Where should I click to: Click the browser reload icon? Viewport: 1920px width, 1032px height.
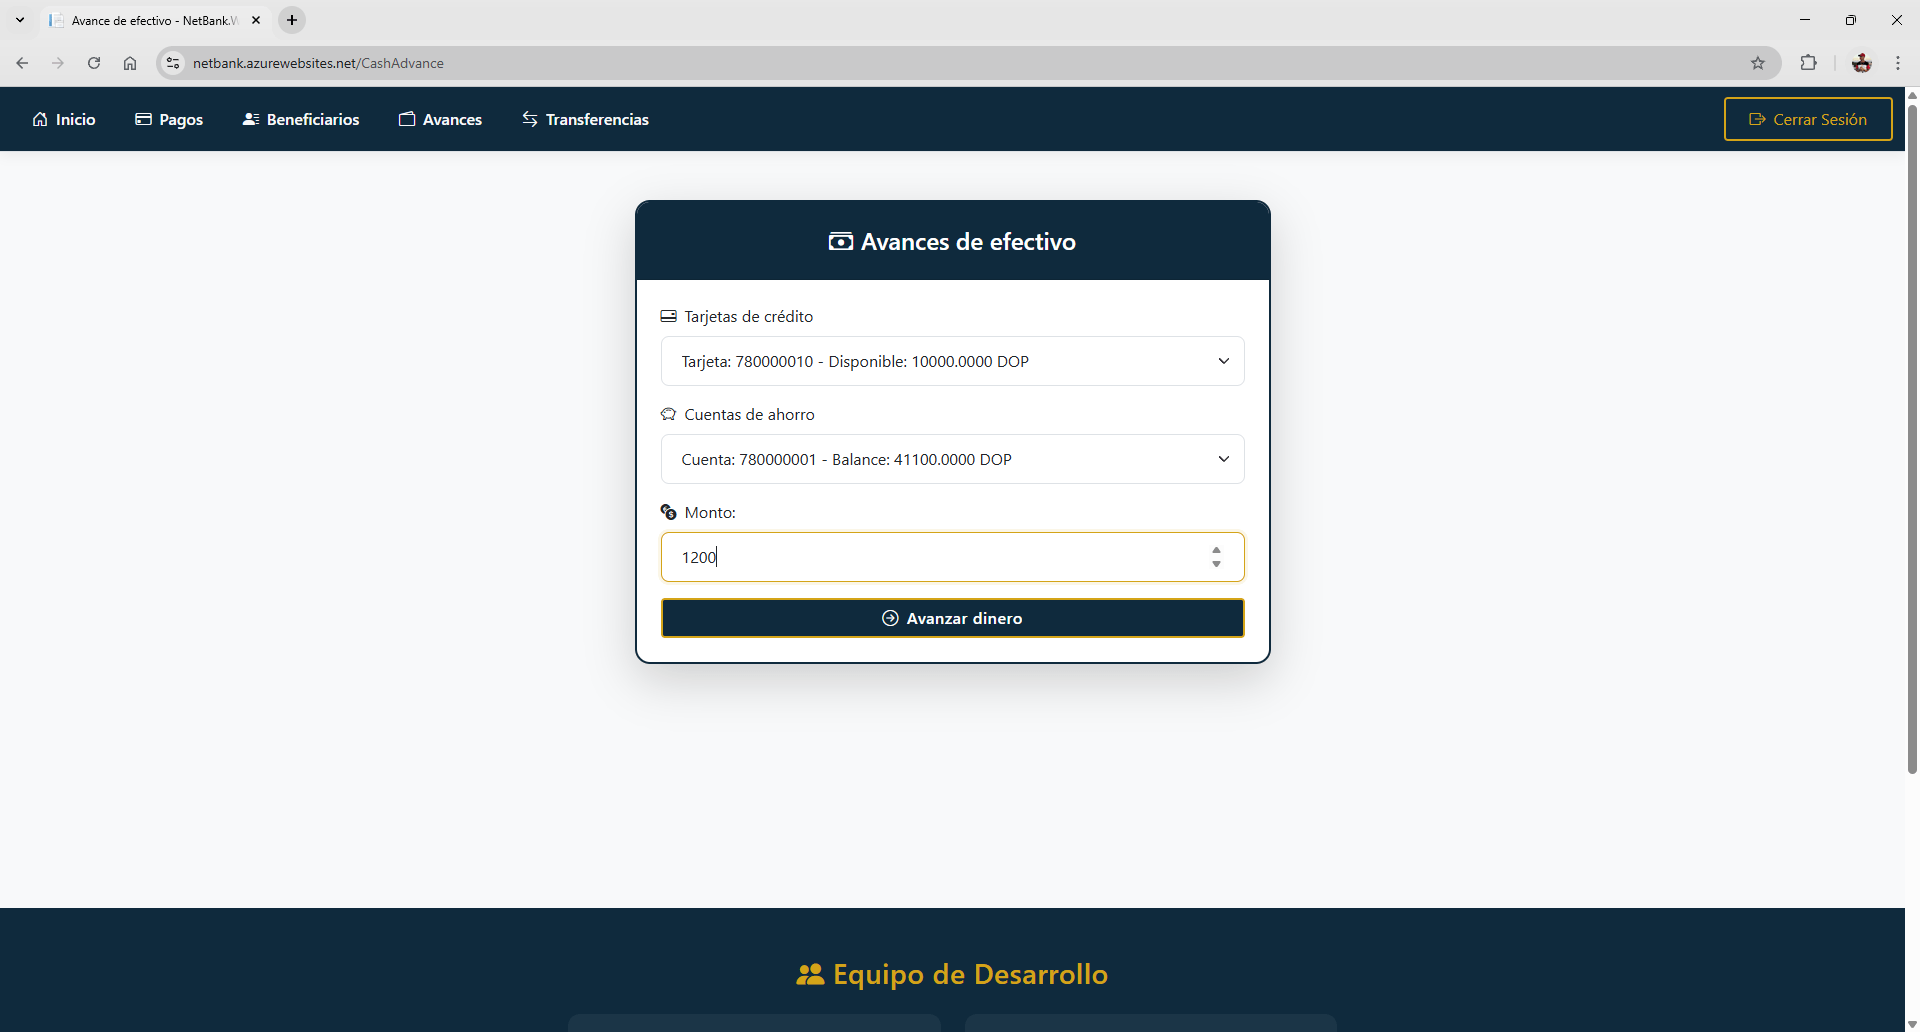(x=94, y=63)
